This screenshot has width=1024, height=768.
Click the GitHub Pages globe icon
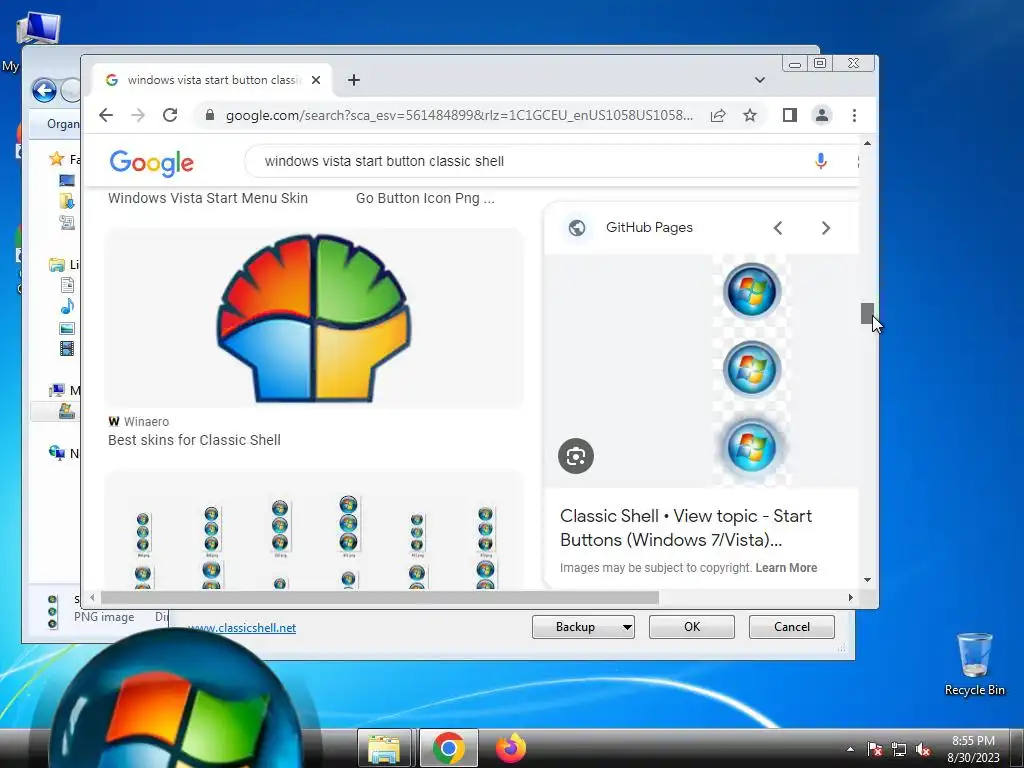coord(577,228)
